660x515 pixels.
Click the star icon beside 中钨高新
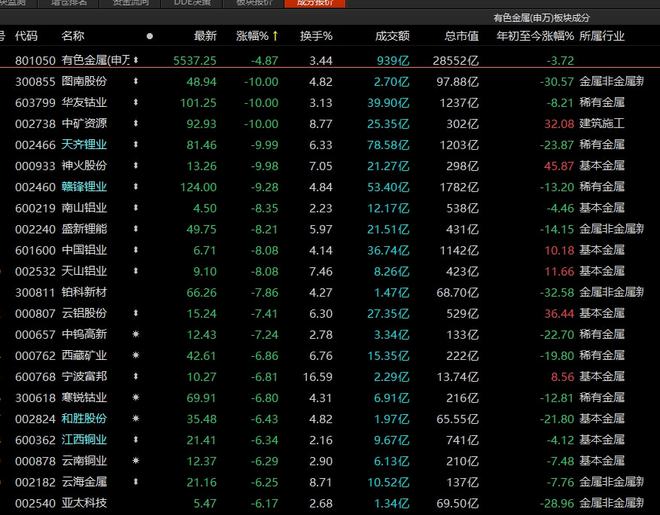tap(136, 334)
